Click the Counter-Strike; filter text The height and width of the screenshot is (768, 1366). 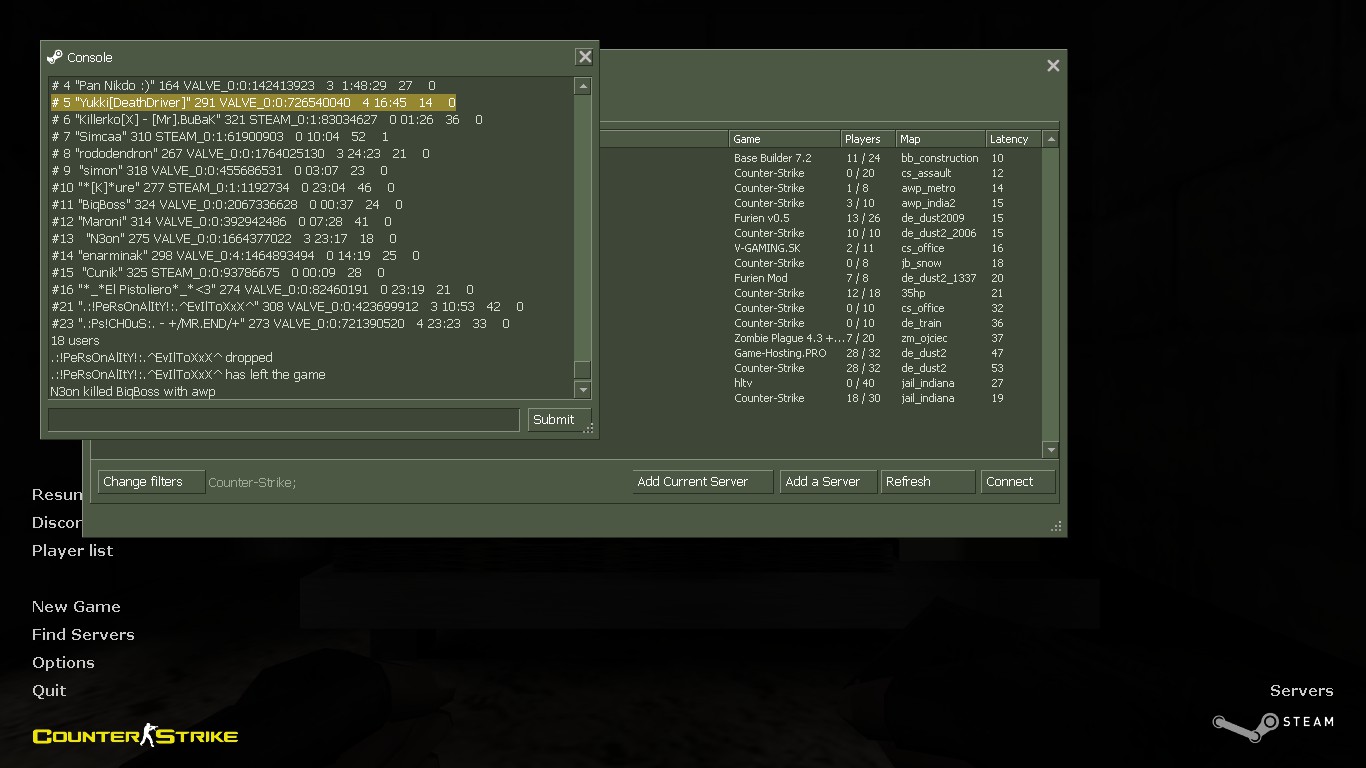[x=252, y=483]
